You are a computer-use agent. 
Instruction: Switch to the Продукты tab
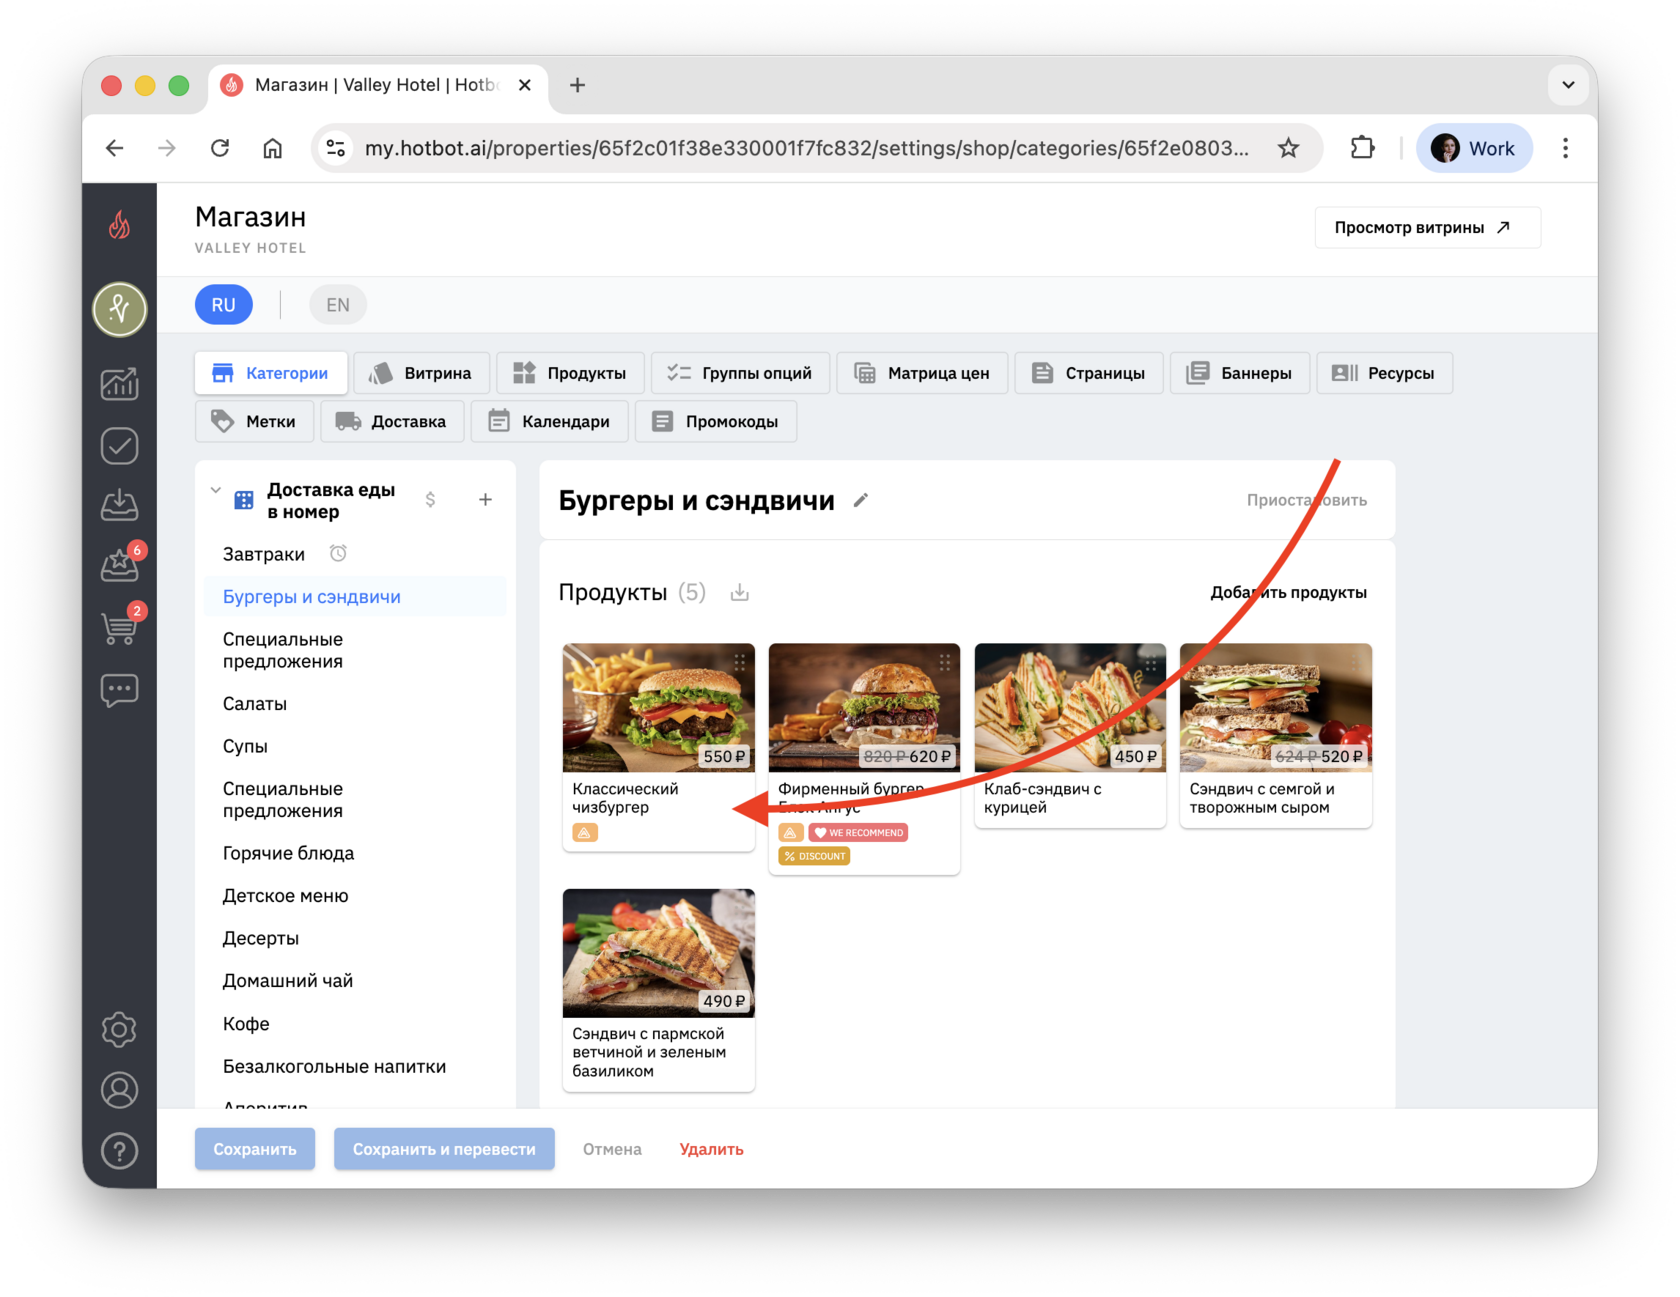pyautogui.click(x=570, y=373)
